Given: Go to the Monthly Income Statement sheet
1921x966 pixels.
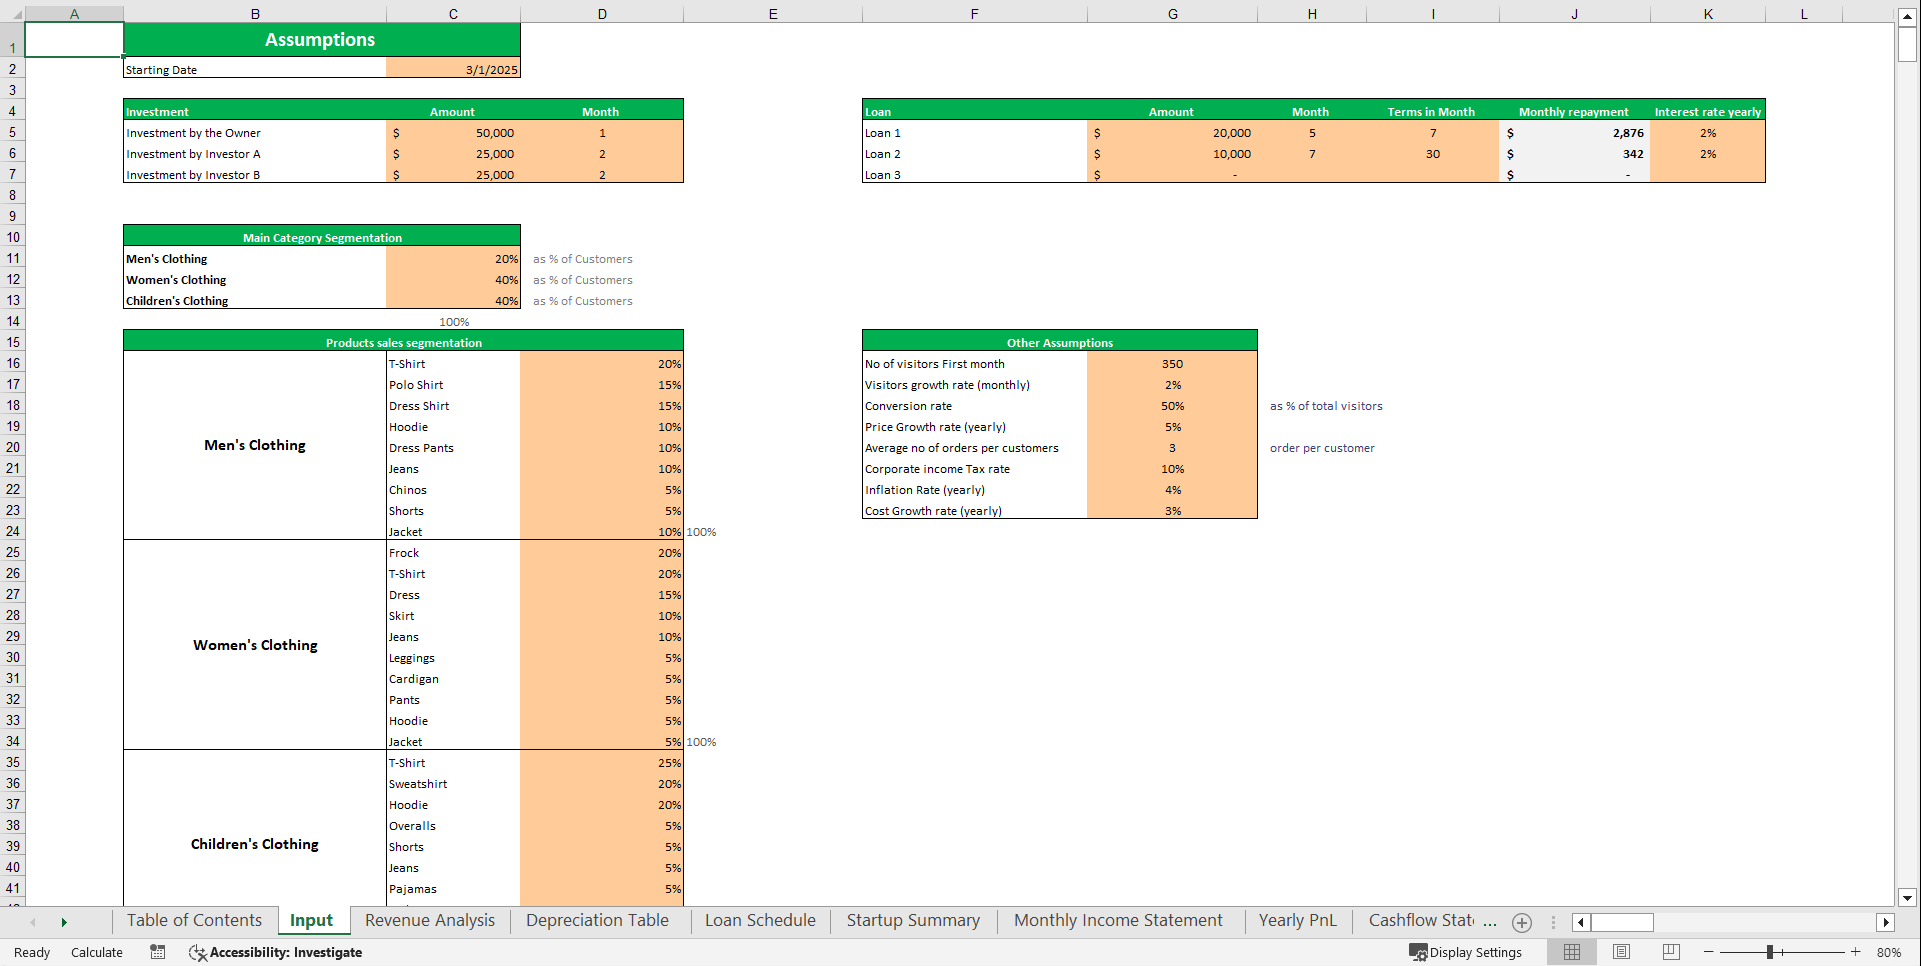Looking at the screenshot, I should [1118, 920].
